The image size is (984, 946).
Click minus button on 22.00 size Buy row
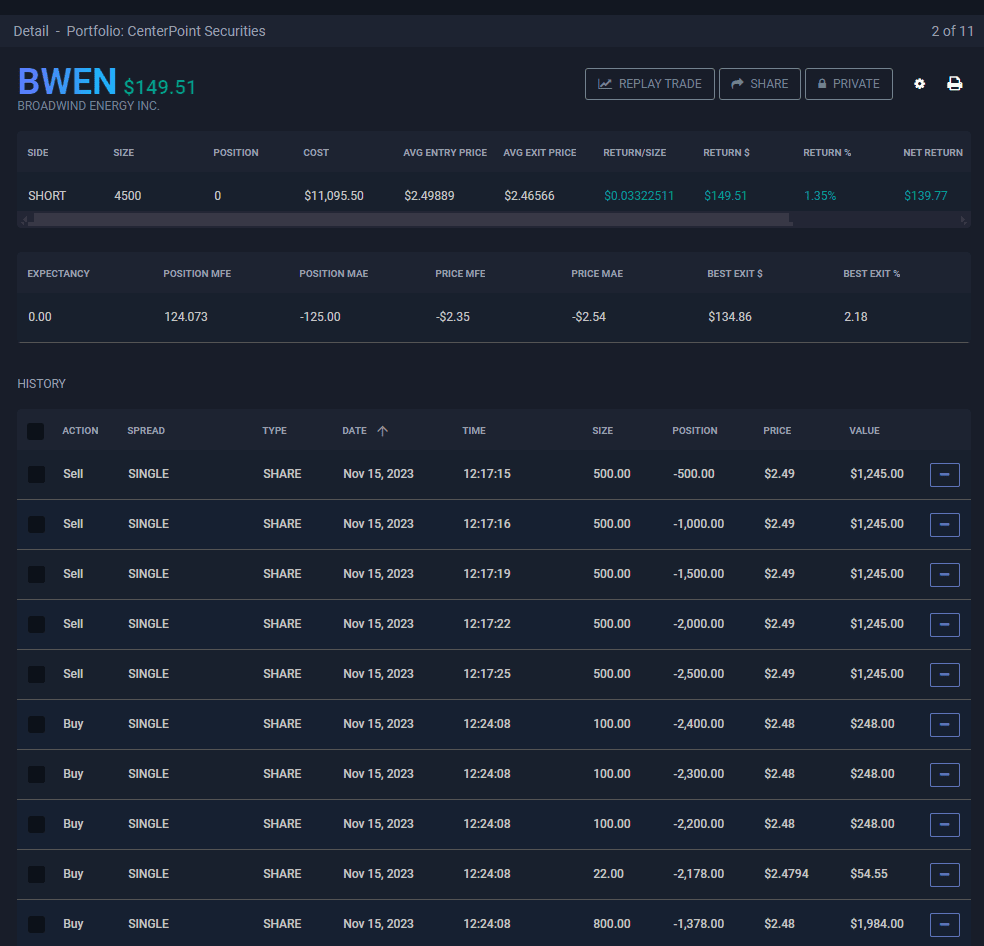click(x=944, y=875)
